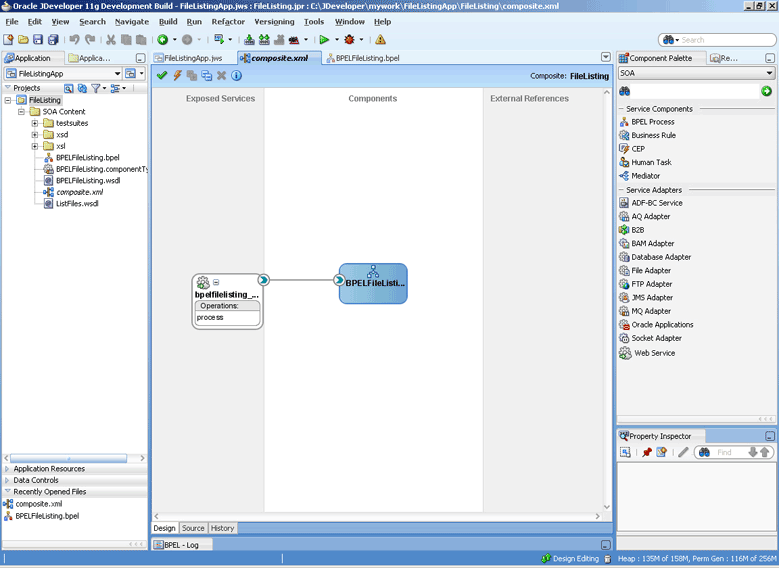This screenshot has height=568, width=779.
Task: Click the yellow warning triangle toolbar icon
Action: click(x=381, y=40)
